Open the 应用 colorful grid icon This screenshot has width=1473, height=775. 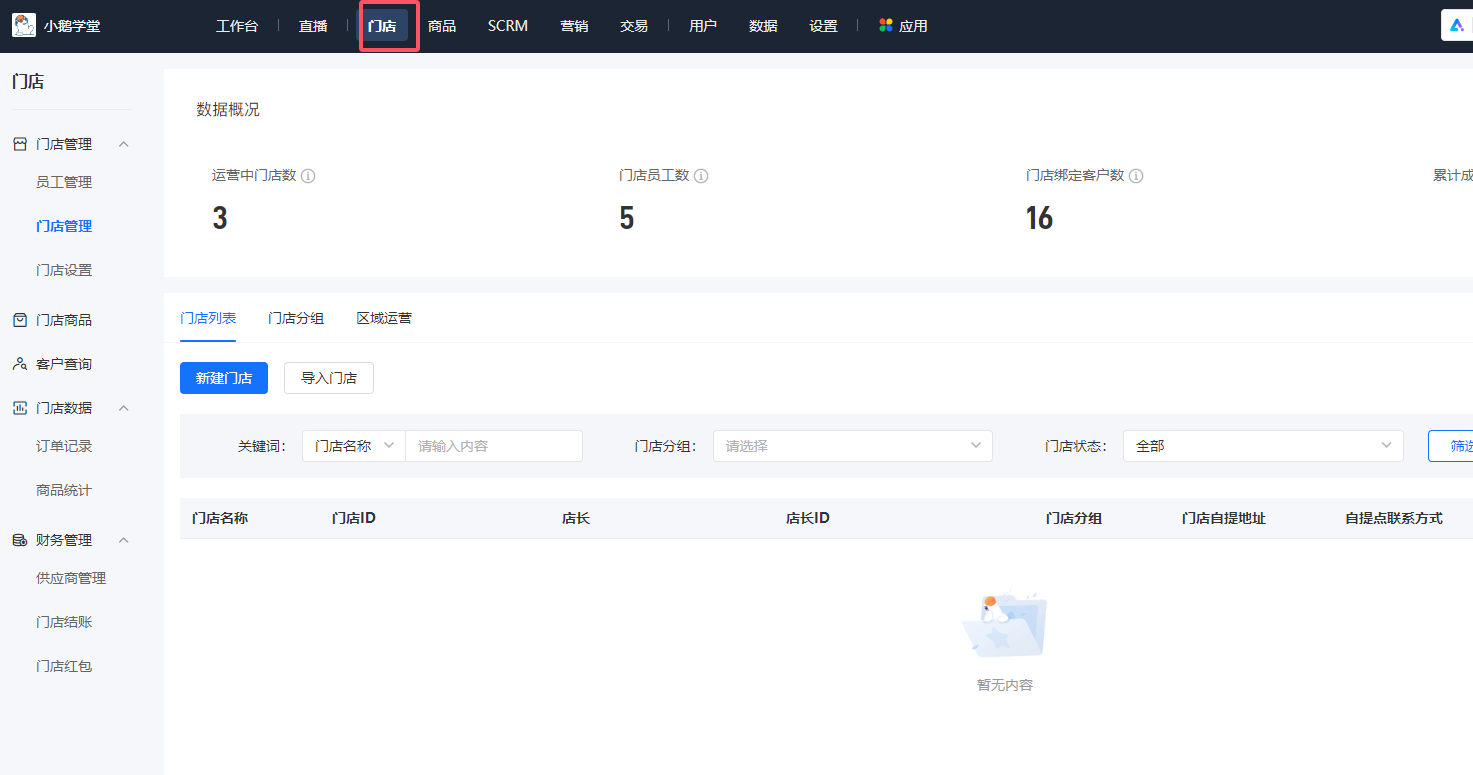pos(884,25)
